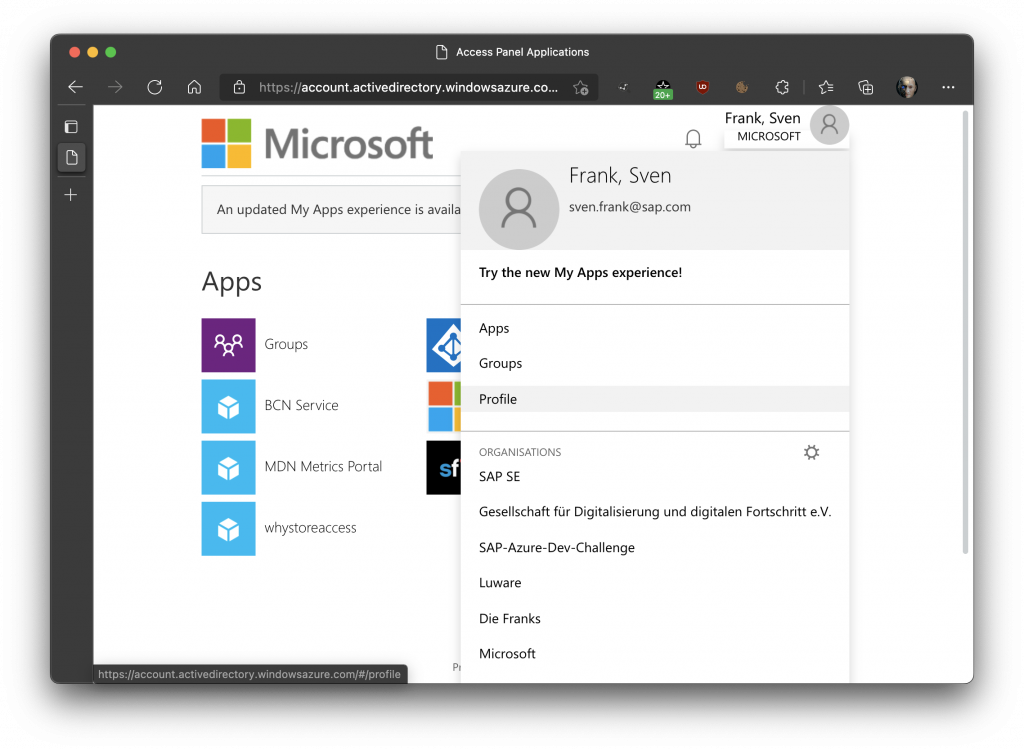Viewport: 1024px width, 750px height.
Task: Toggle the vertical tabs pane icon
Action: click(x=71, y=127)
